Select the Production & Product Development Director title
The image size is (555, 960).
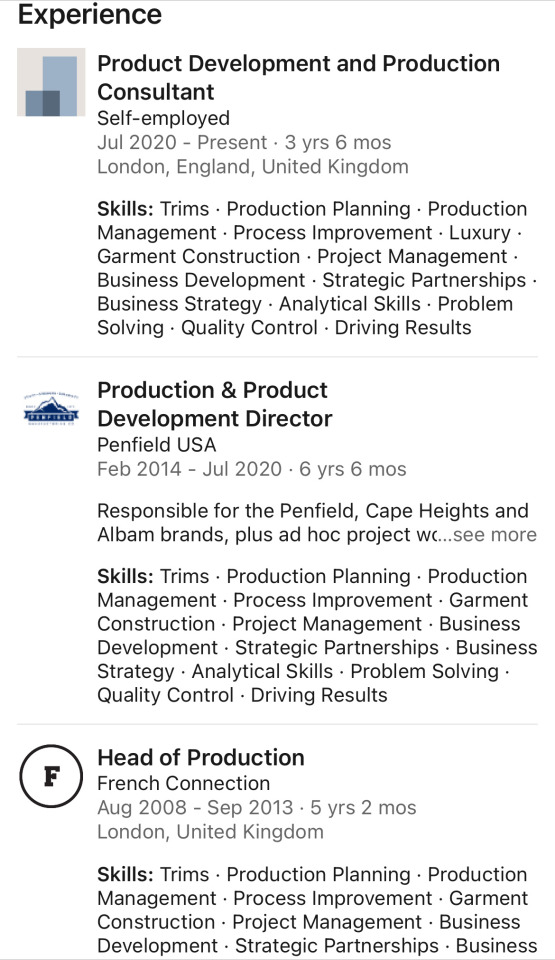pos(215,404)
